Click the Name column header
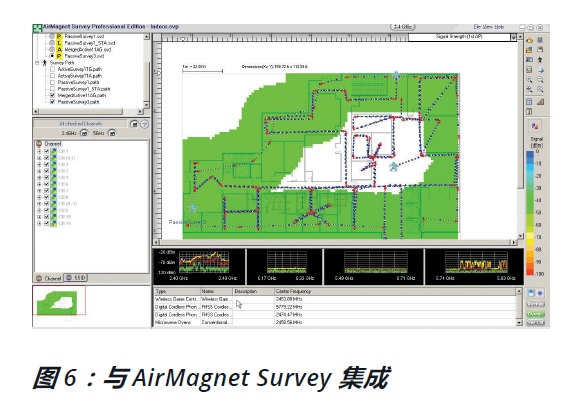The width and height of the screenshot is (587, 411). pos(216,291)
